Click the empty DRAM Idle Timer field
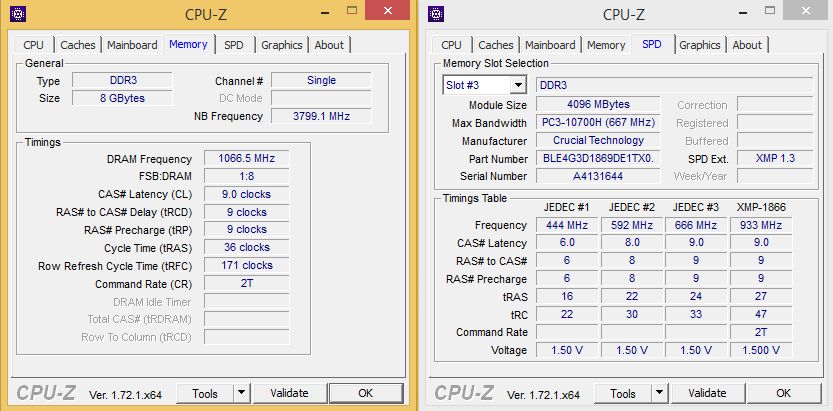 click(x=246, y=302)
